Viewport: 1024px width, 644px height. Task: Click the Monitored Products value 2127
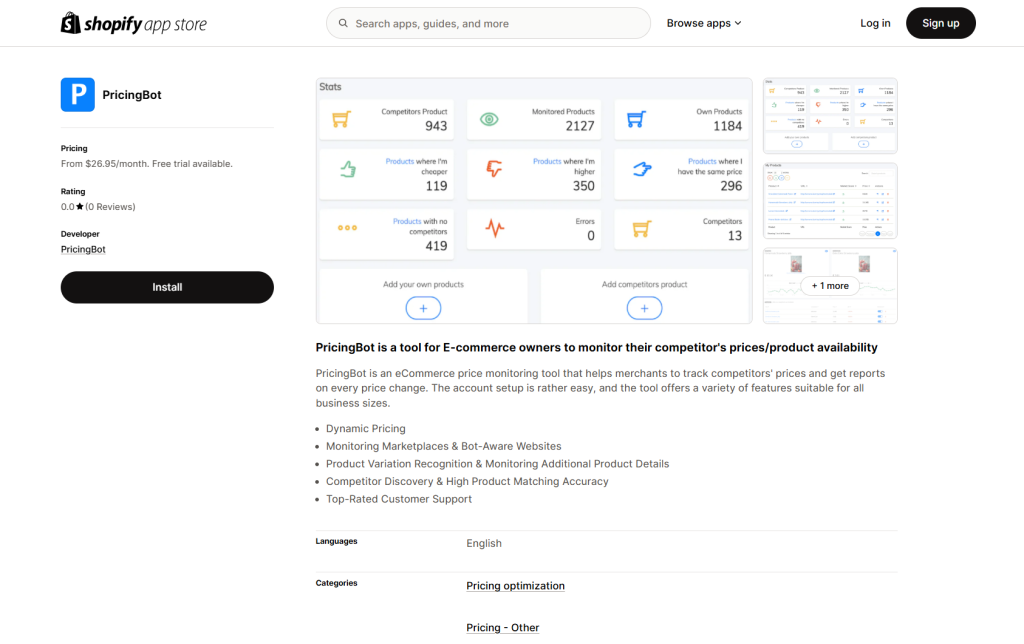580,126
